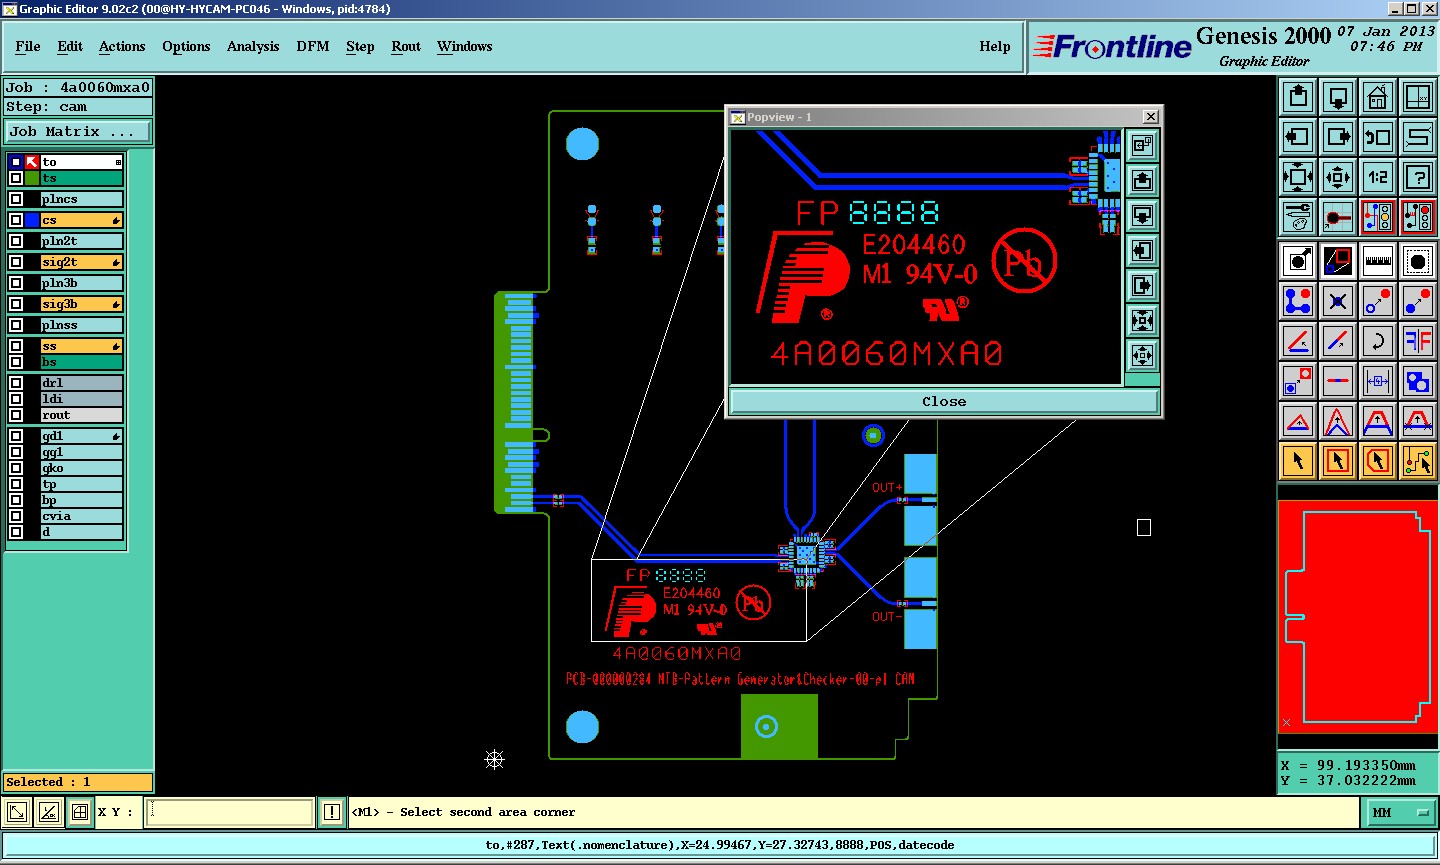Viewport: 1440px width, 865px height.
Task: Open the File menu
Action: 28,47
